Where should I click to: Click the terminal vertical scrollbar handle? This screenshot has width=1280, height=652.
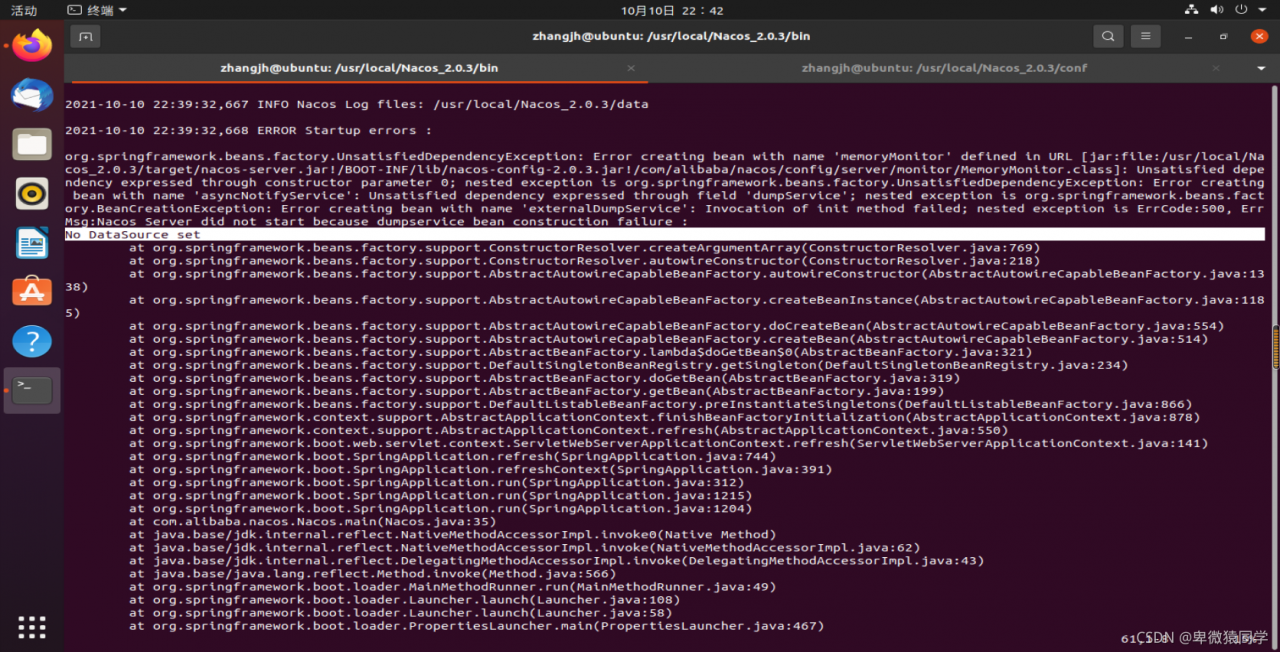coord(1274,348)
